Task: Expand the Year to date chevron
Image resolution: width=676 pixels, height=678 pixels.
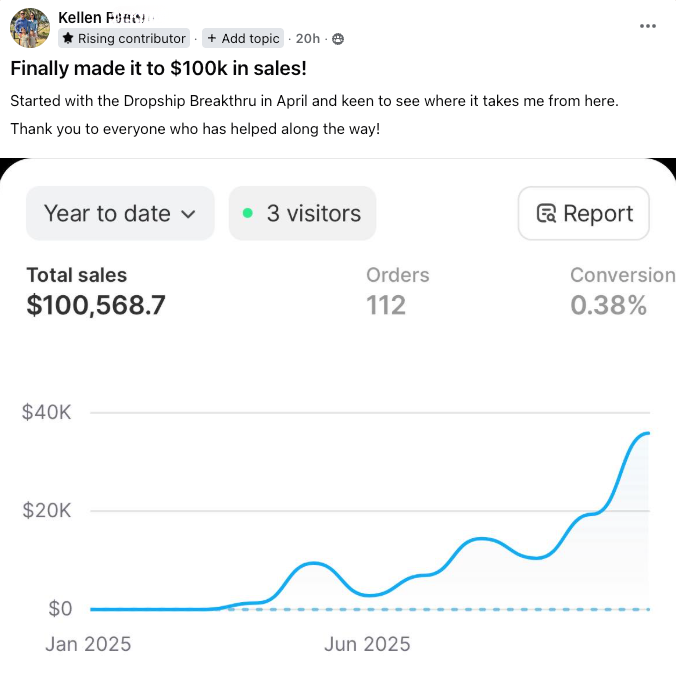Action: point(189,214)
